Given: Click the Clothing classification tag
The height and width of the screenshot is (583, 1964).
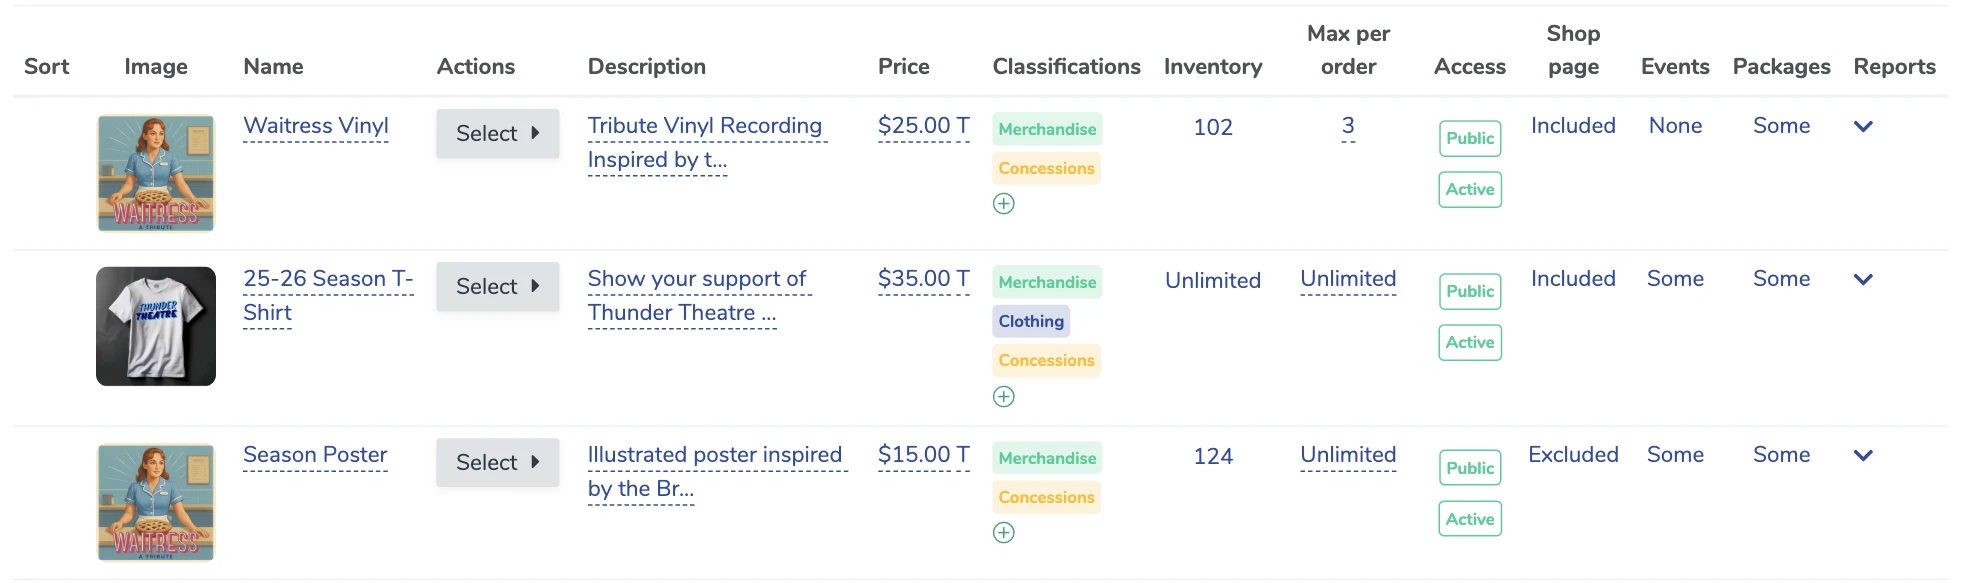Looking at the screenshot, I should [x=1031, y=322].
